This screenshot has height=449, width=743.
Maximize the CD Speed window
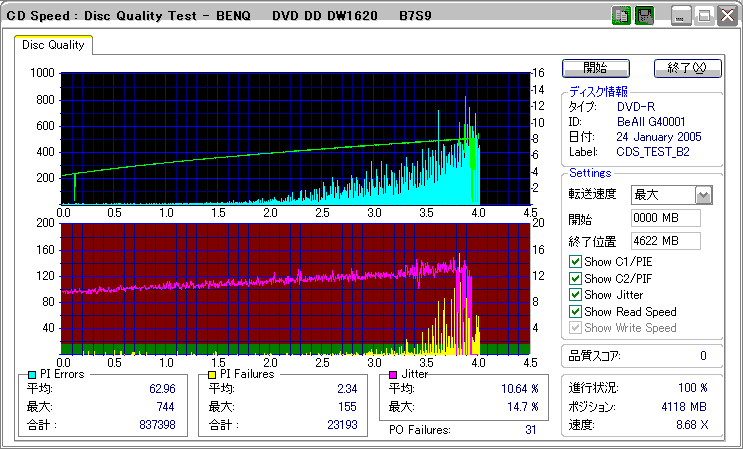click(x=704, y=16)
